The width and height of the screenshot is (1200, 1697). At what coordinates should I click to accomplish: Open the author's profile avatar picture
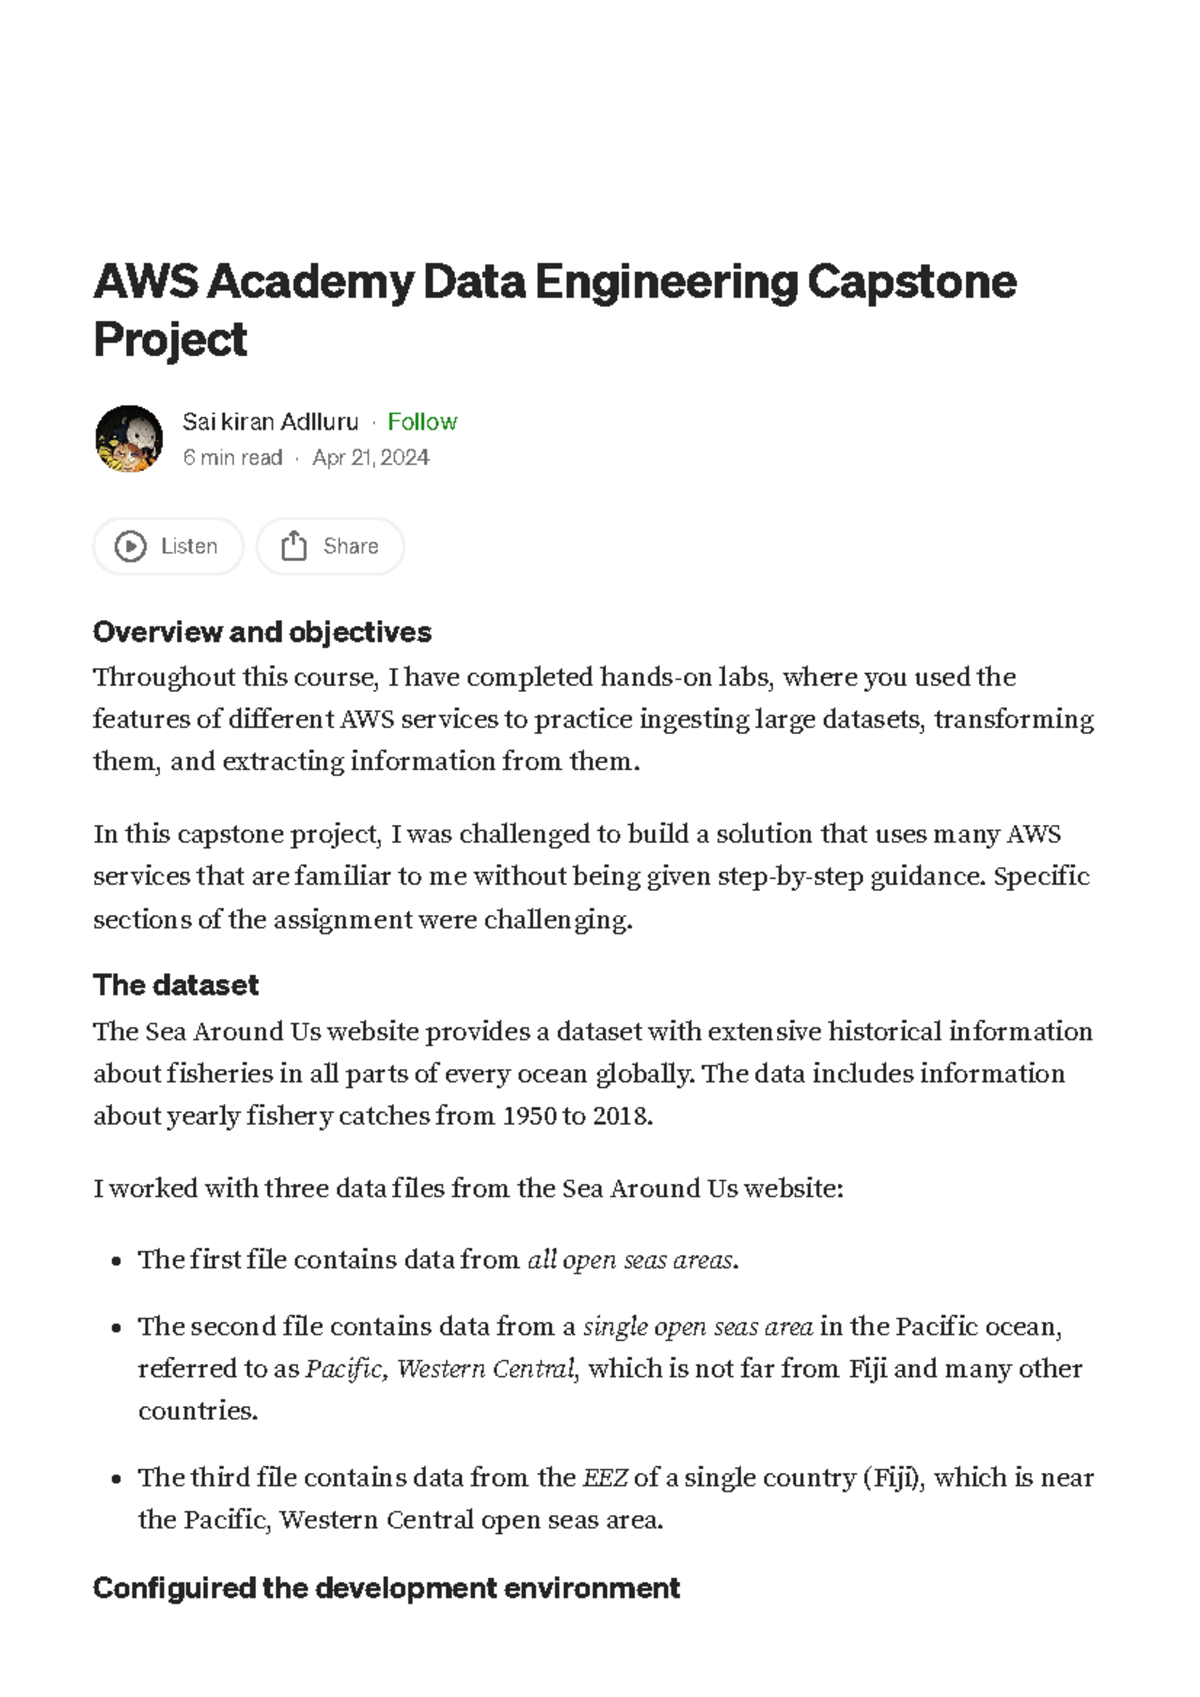coord(129,440)
